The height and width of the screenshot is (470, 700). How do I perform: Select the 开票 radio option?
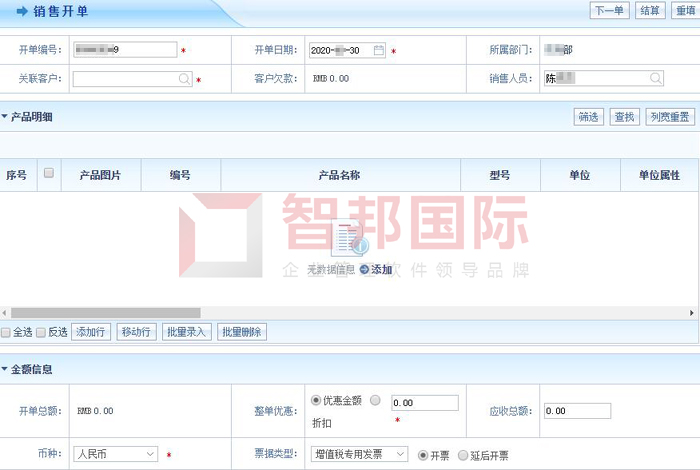423,455
